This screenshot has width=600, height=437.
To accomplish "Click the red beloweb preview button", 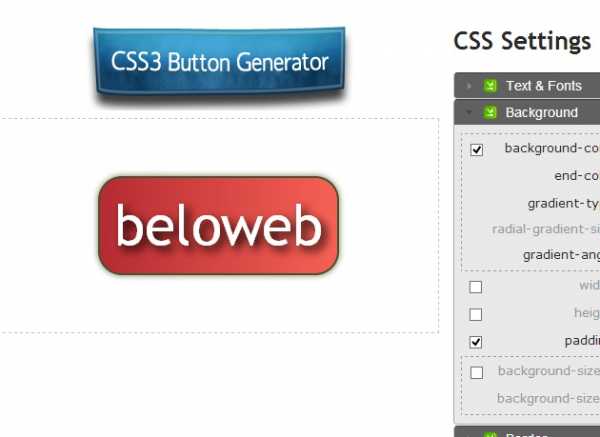I will (218, 225).
